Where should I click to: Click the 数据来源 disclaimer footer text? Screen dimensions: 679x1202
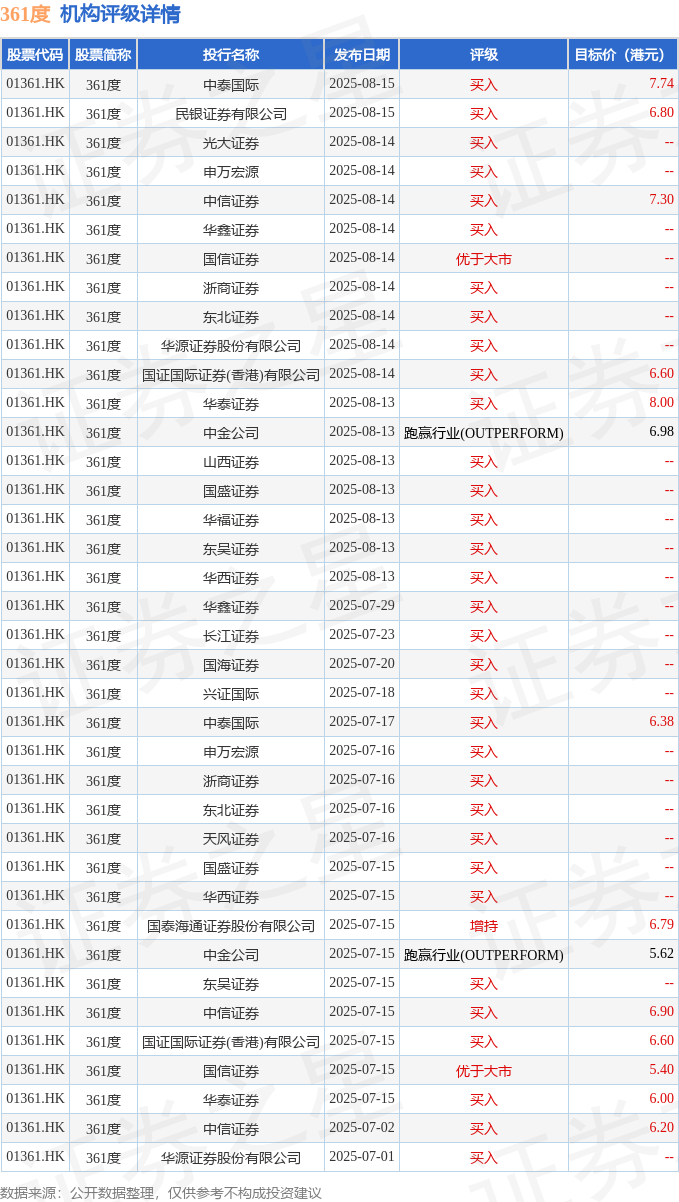tap(161, 1192)
